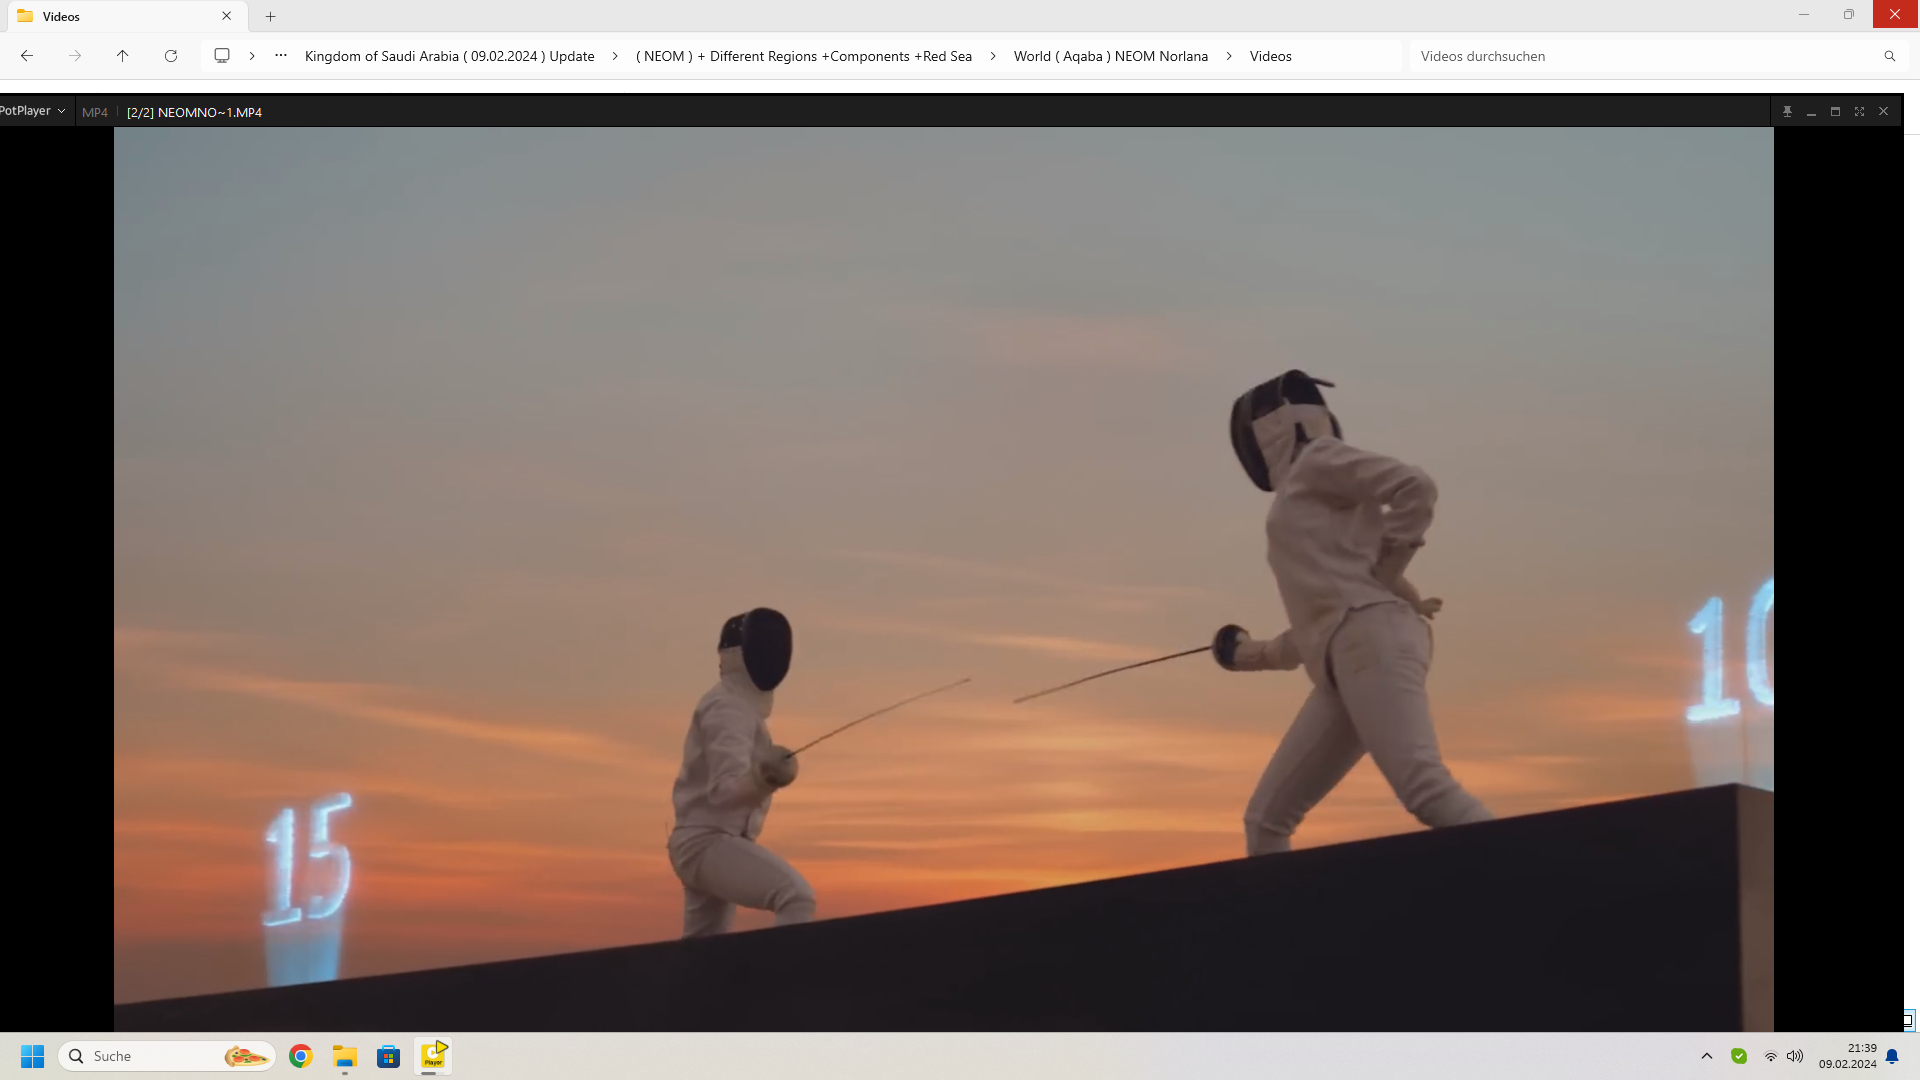Switch PotPlayer to fullscreen

1859,111
